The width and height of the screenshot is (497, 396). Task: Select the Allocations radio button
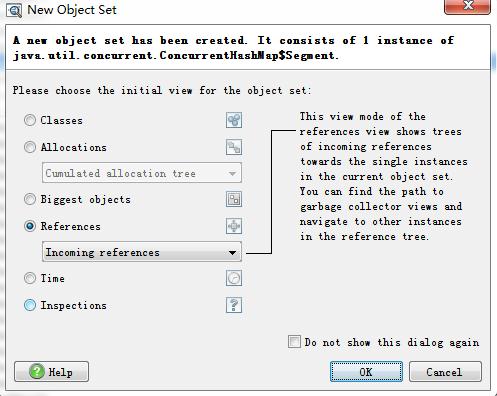30,147
